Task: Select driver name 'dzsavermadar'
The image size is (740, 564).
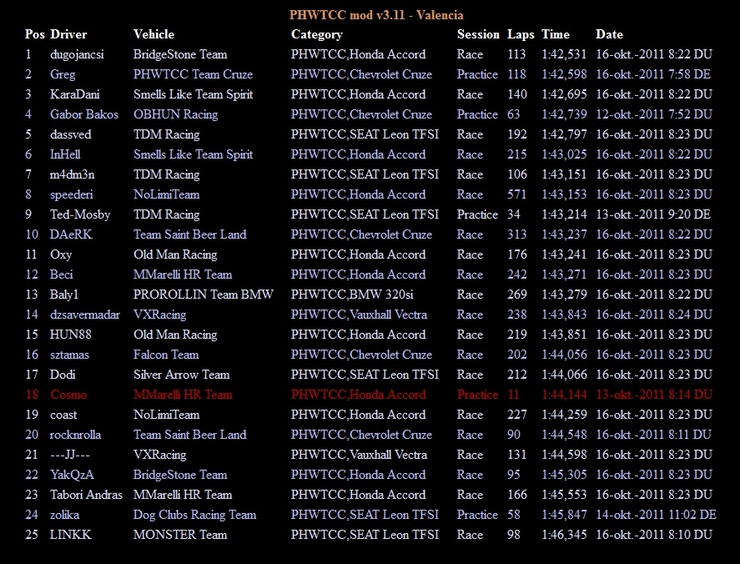Action: click(x=85, y=315)
